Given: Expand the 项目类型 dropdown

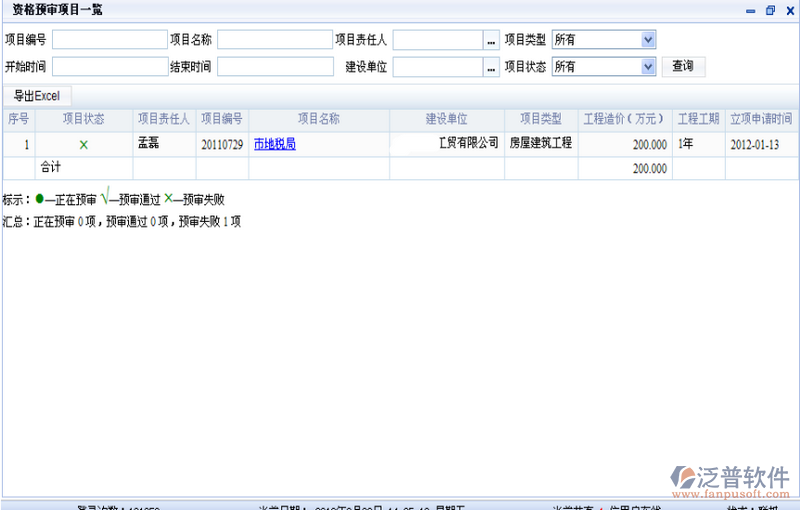Looking at the screenshot, I should [x=648, y=39].
